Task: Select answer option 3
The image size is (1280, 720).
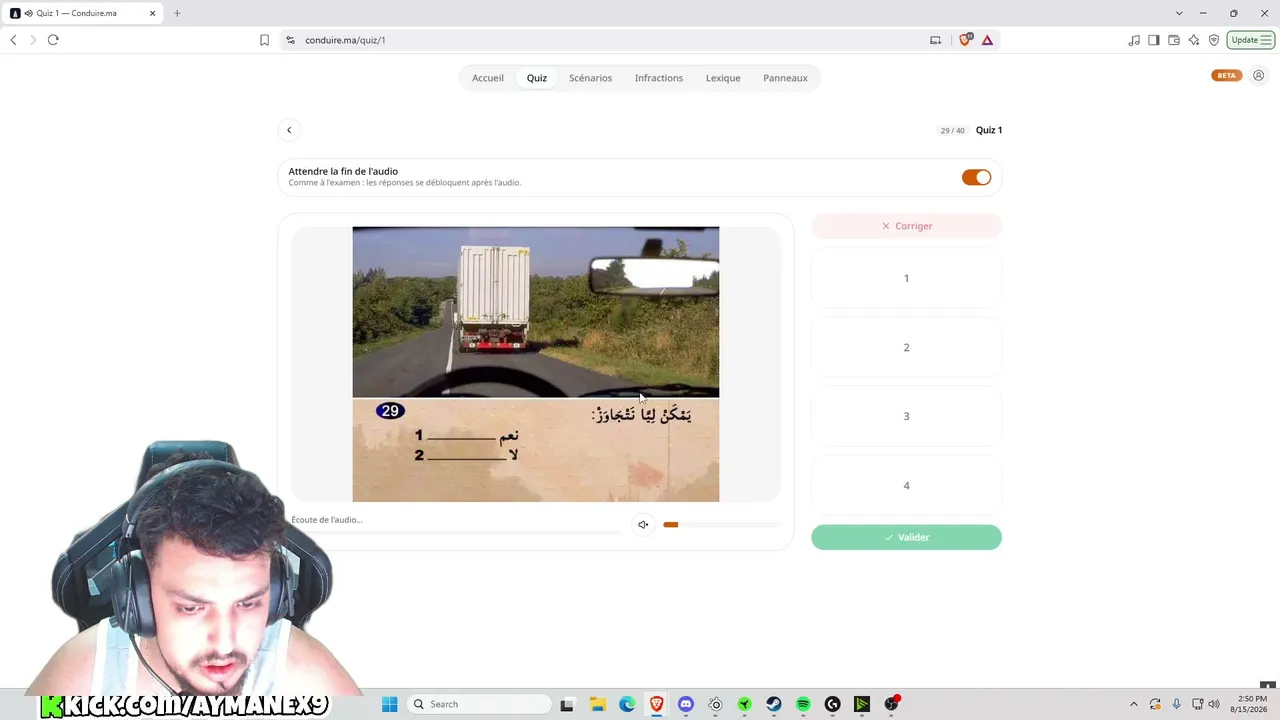Action: (907, 416)
